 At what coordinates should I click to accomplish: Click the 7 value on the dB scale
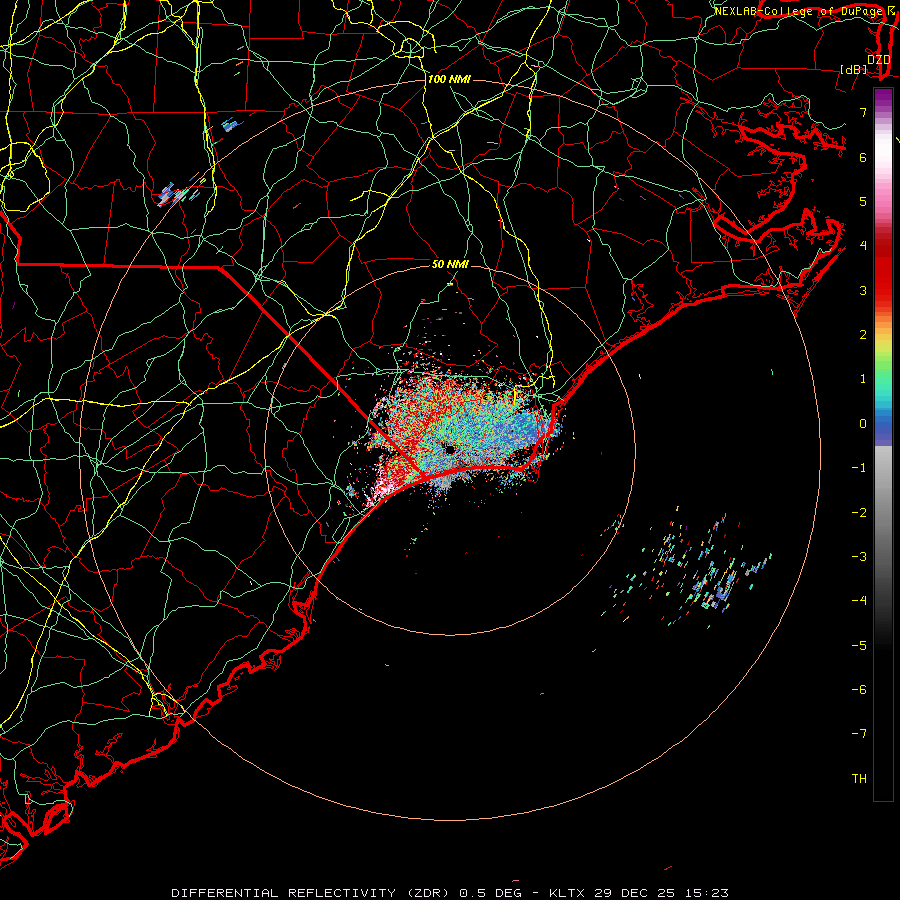tap(863, 112)
